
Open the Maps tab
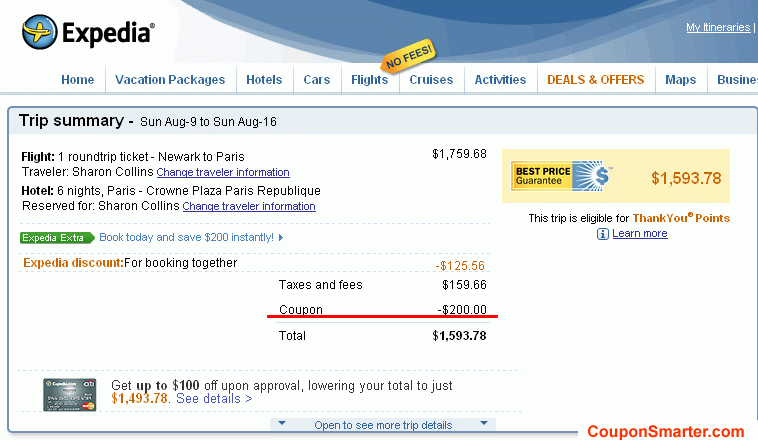(680, 80)
